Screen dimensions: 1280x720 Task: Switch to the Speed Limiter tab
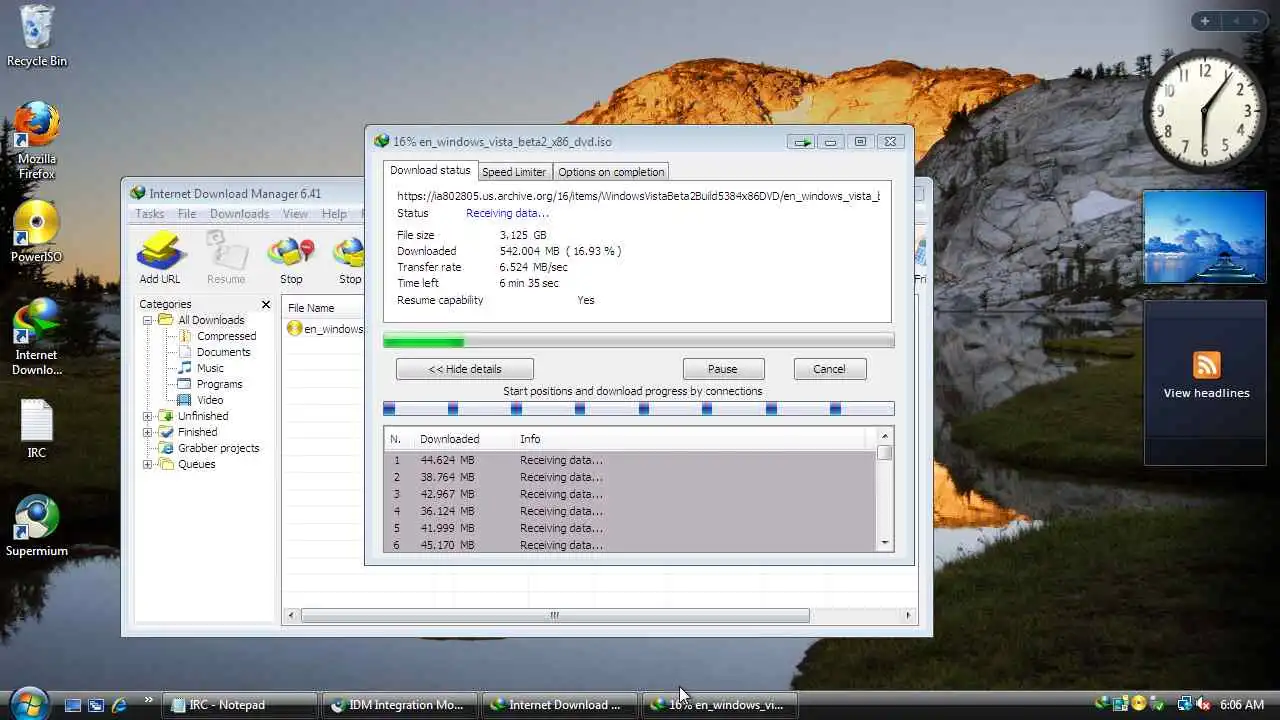(x=514, y=172)
